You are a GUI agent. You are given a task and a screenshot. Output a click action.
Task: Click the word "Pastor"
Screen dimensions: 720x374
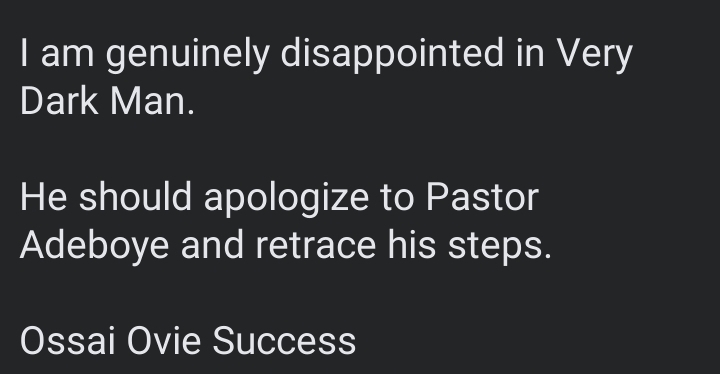point(482,197)
